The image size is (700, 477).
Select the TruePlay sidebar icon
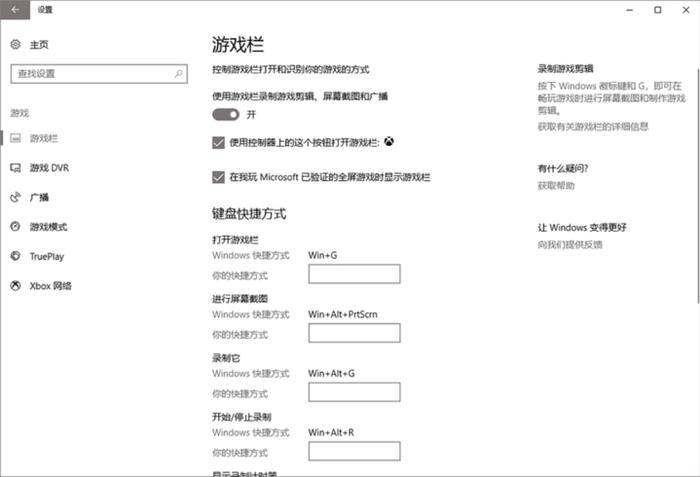16,256
